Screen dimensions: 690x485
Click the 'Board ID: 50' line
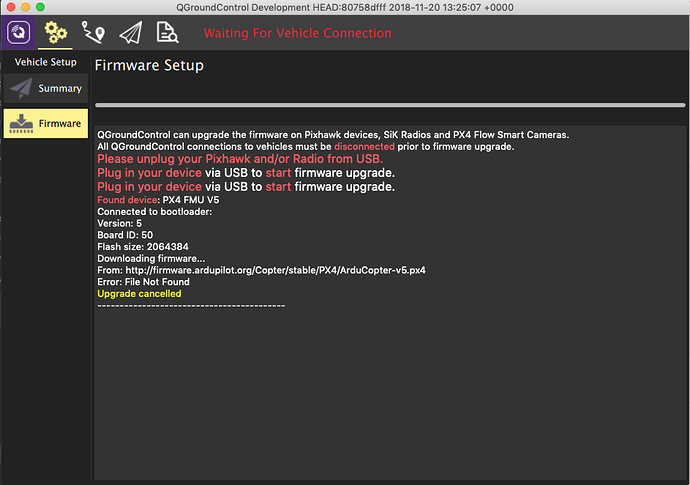(125, 235)
